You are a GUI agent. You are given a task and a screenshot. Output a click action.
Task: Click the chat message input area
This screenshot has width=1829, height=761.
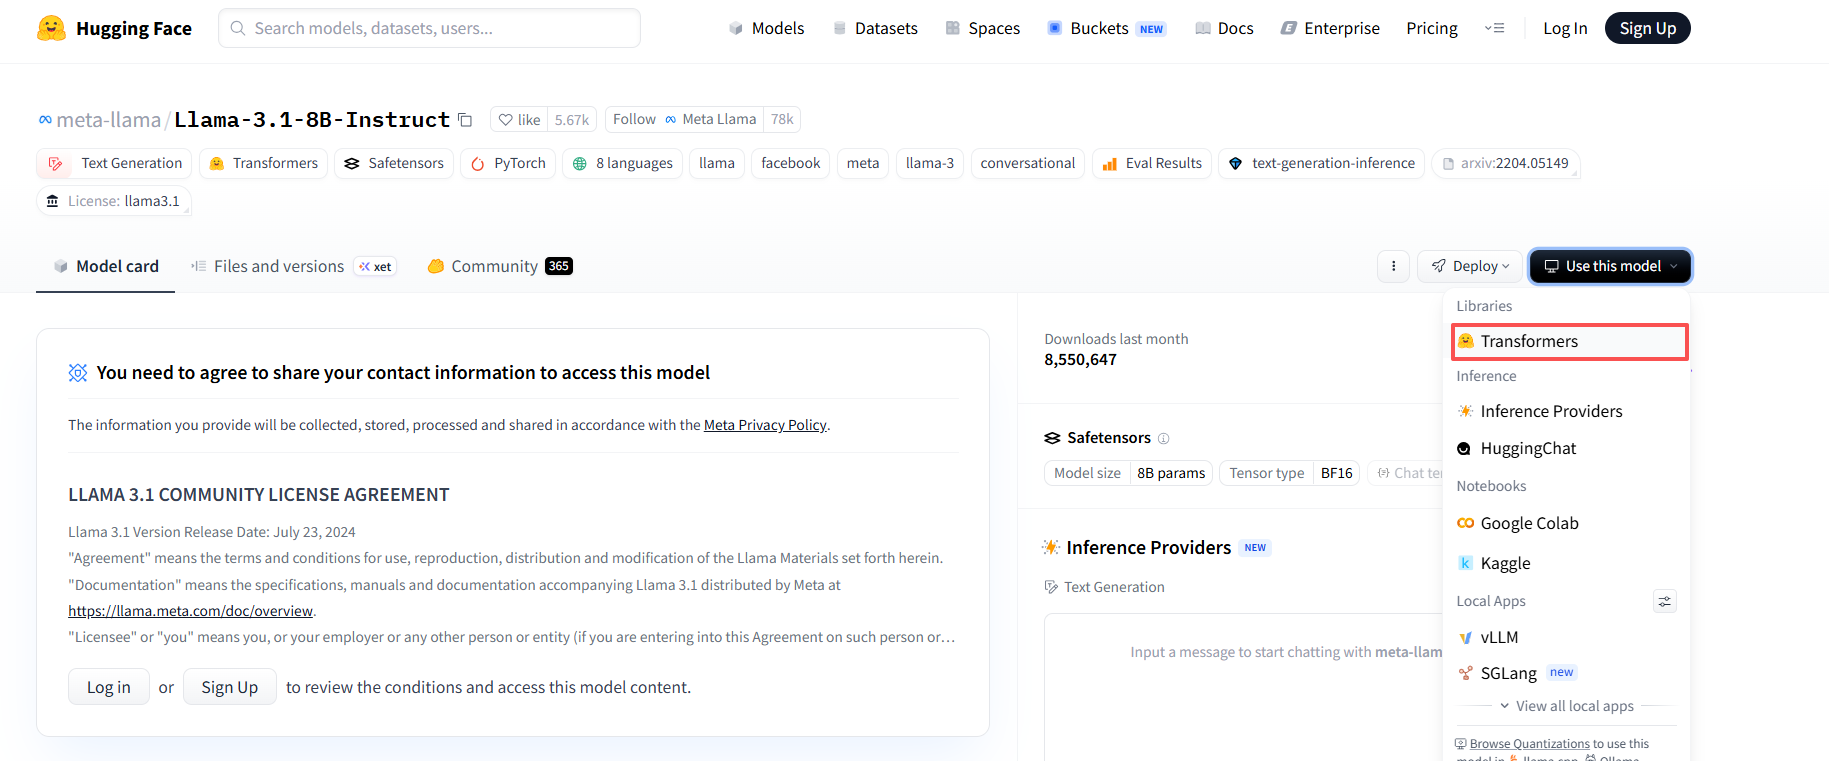(1244, 686)
